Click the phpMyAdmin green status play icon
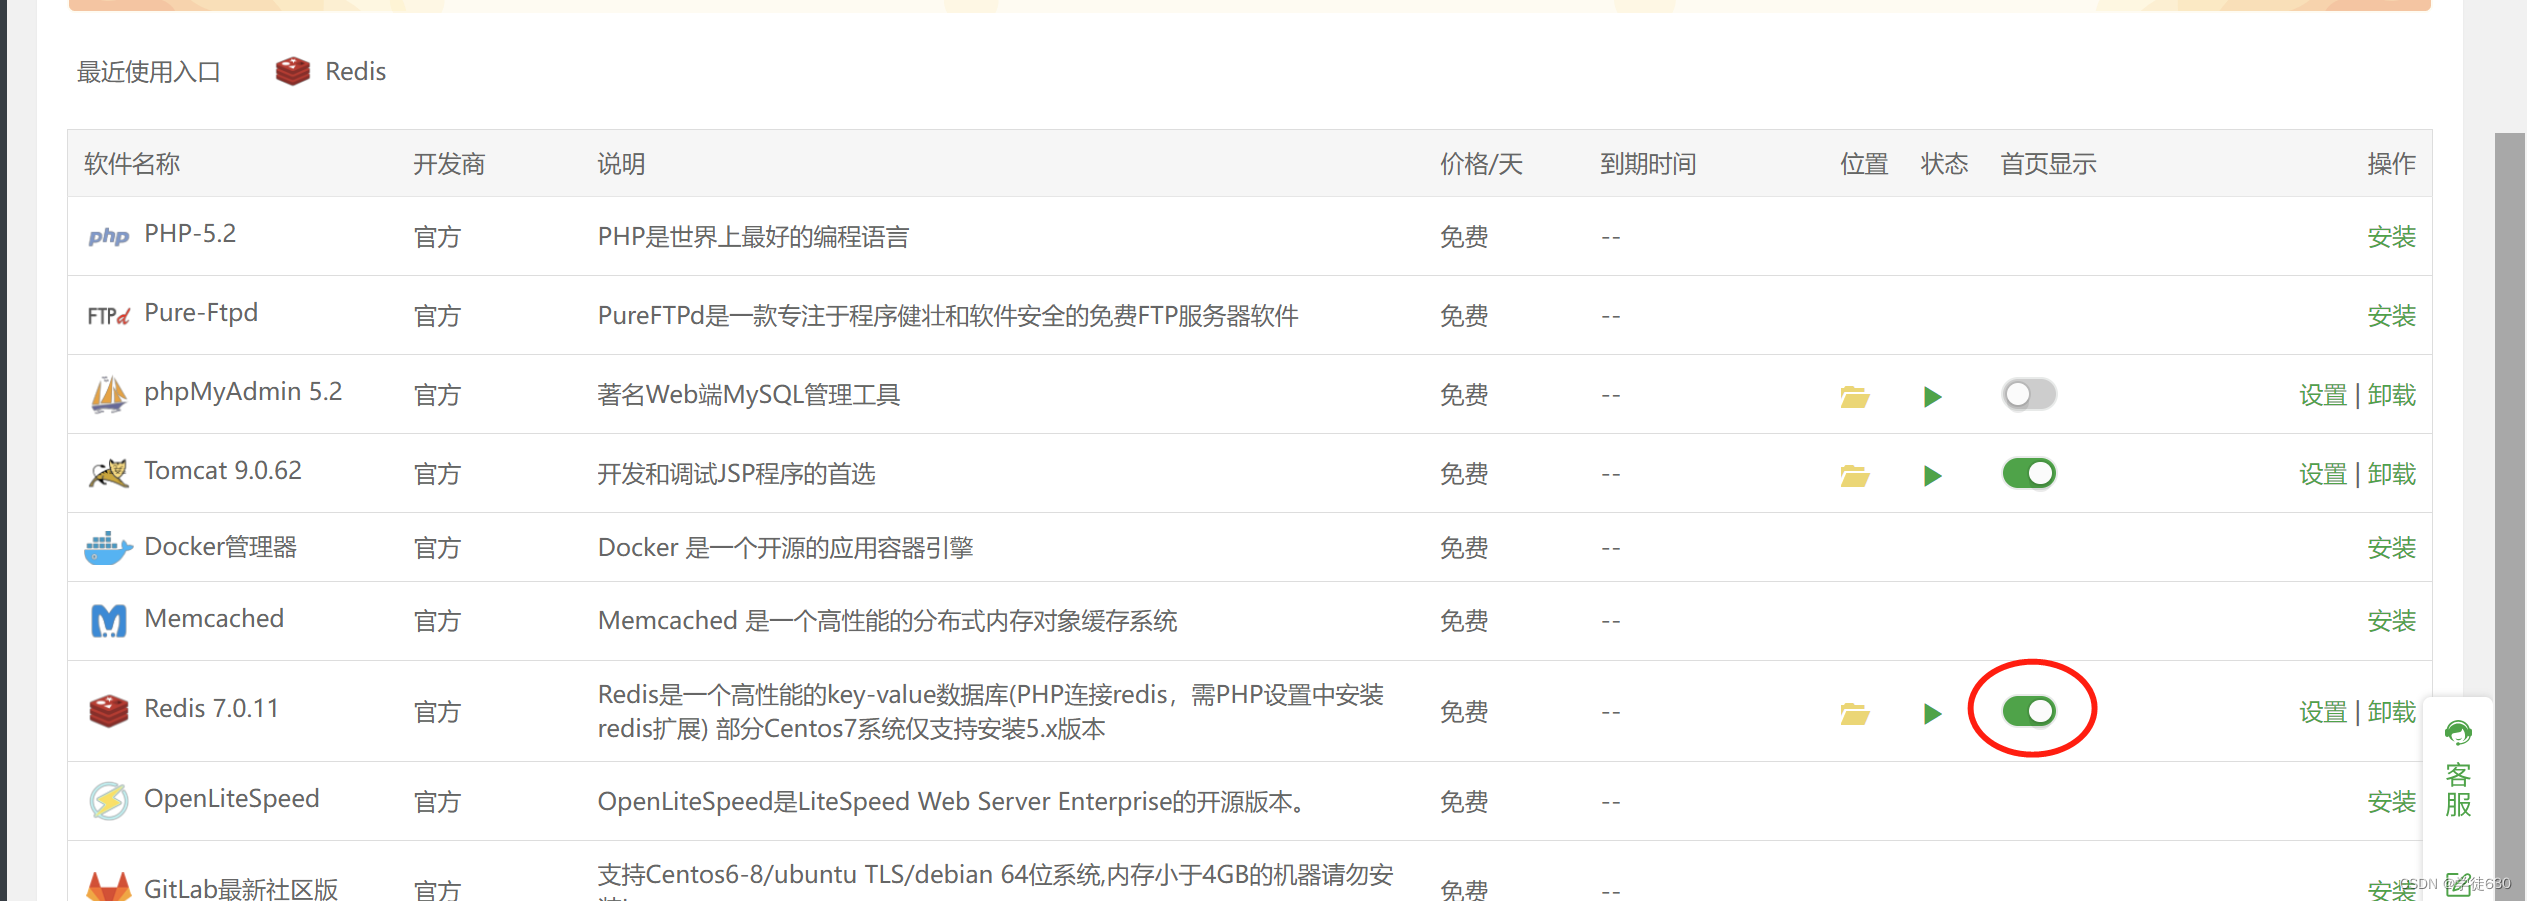 tap(1932, 397)
